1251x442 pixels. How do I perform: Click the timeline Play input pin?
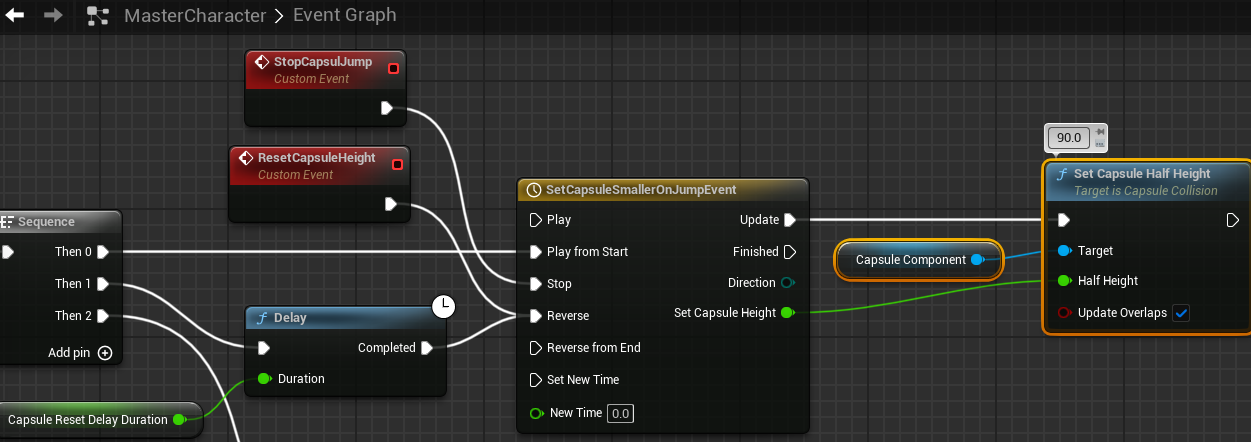click(x=534, y=220)
